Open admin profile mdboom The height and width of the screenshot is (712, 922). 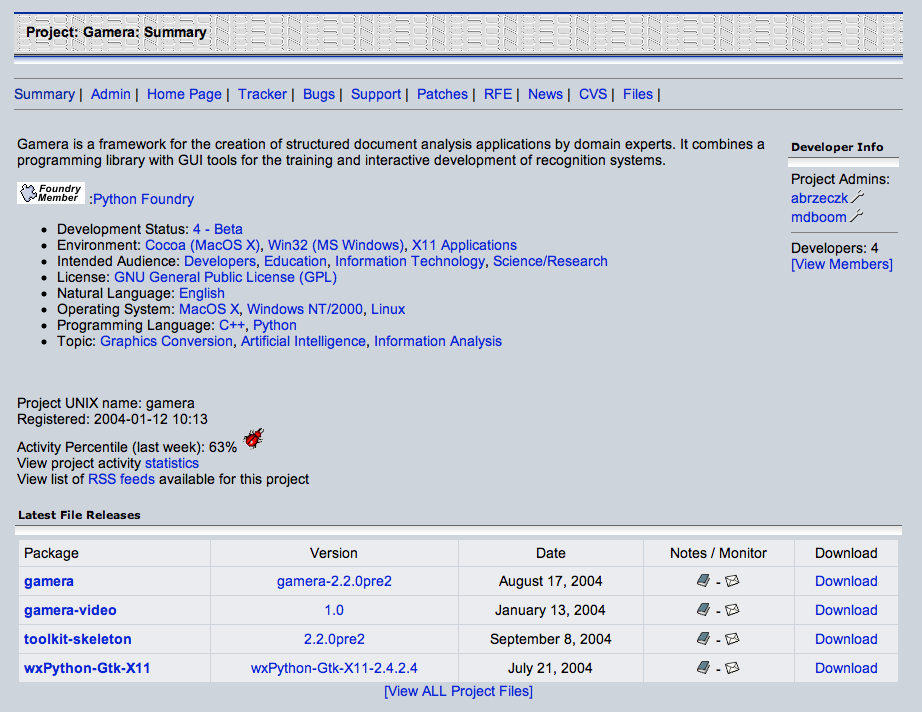pyautogui.click(x=819, y=217)
